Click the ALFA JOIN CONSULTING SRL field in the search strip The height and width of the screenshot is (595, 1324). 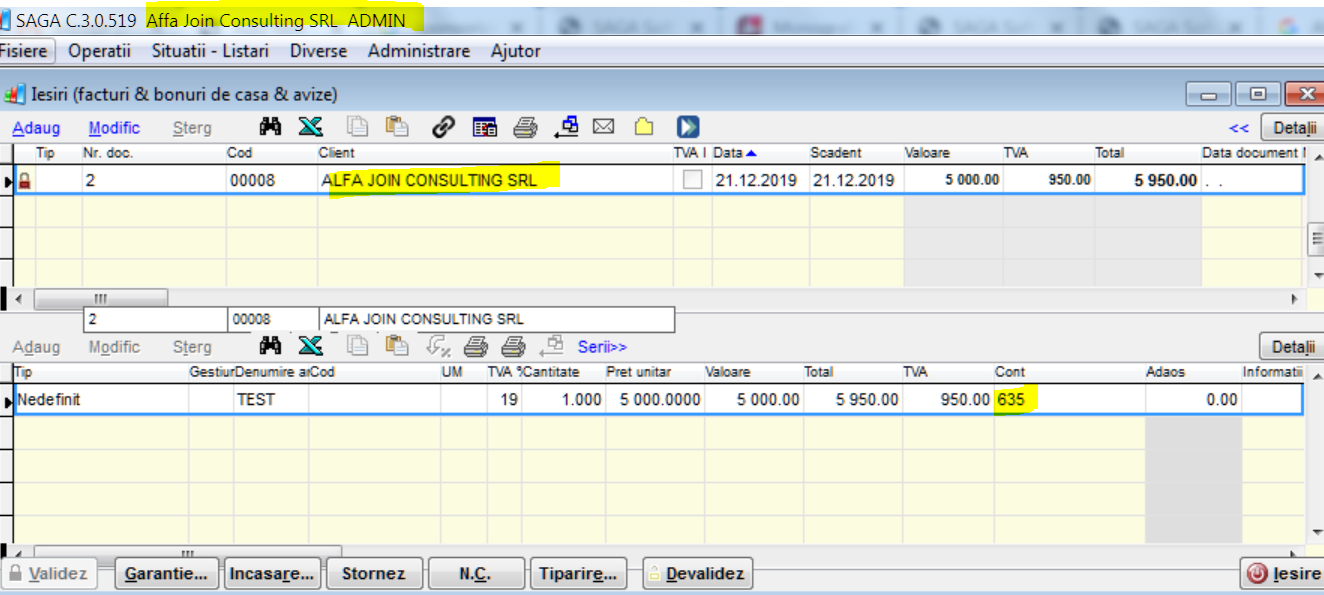pos(496,319)
